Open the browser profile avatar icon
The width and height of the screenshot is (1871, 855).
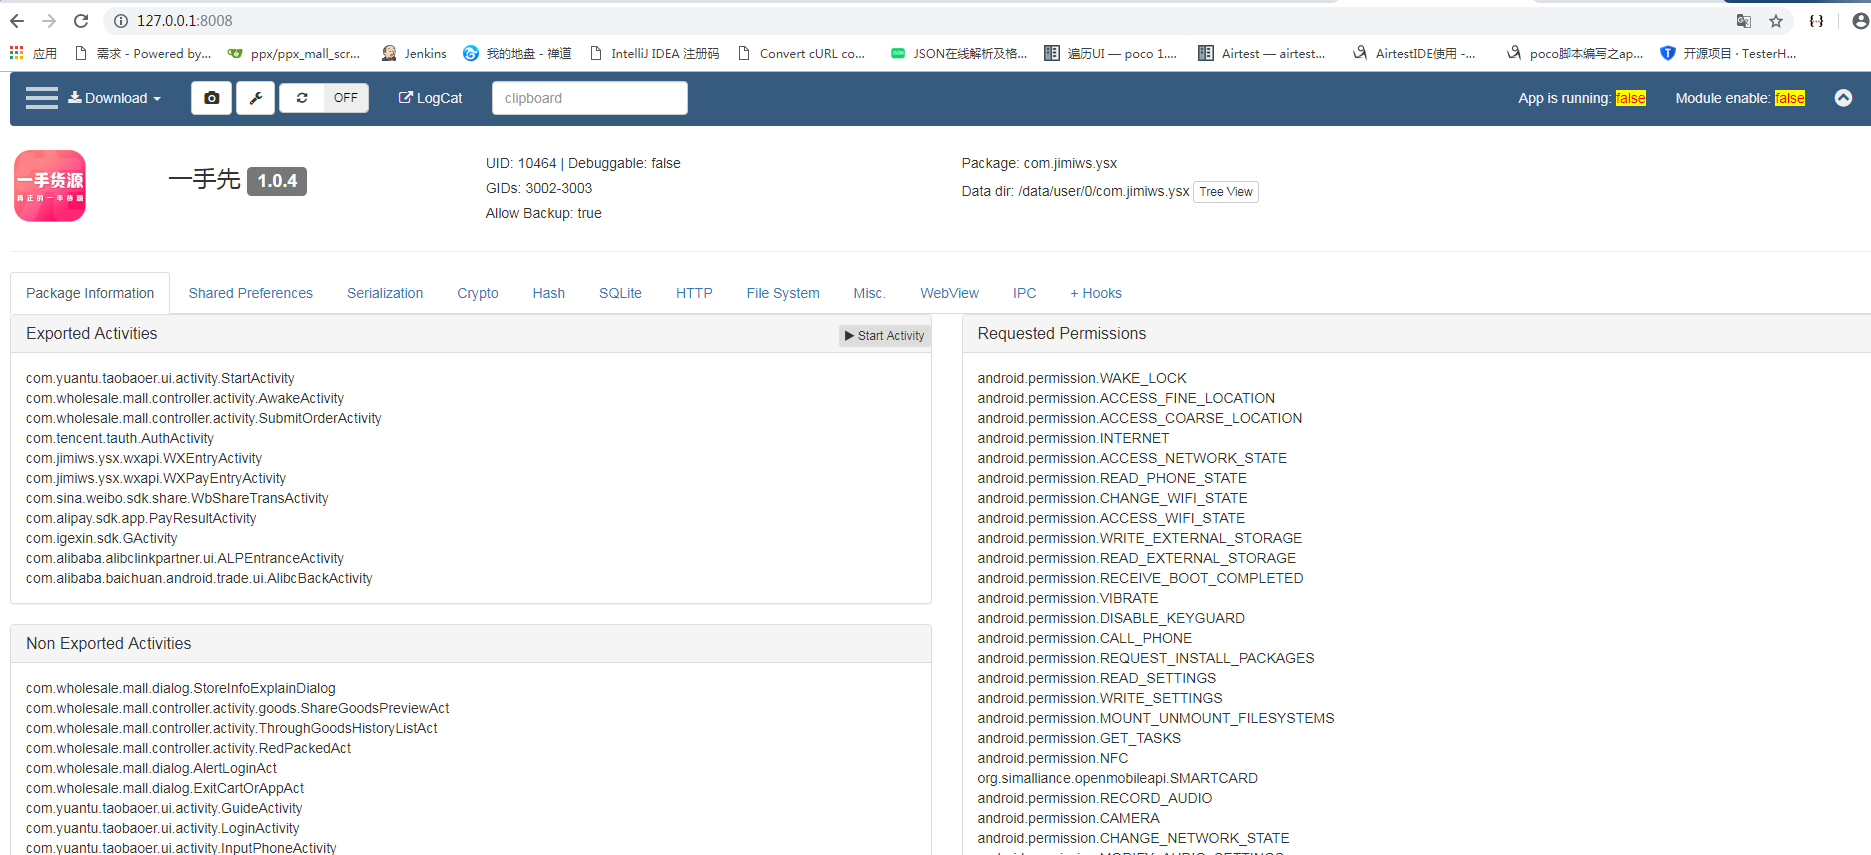click(x=1860, y=21)
